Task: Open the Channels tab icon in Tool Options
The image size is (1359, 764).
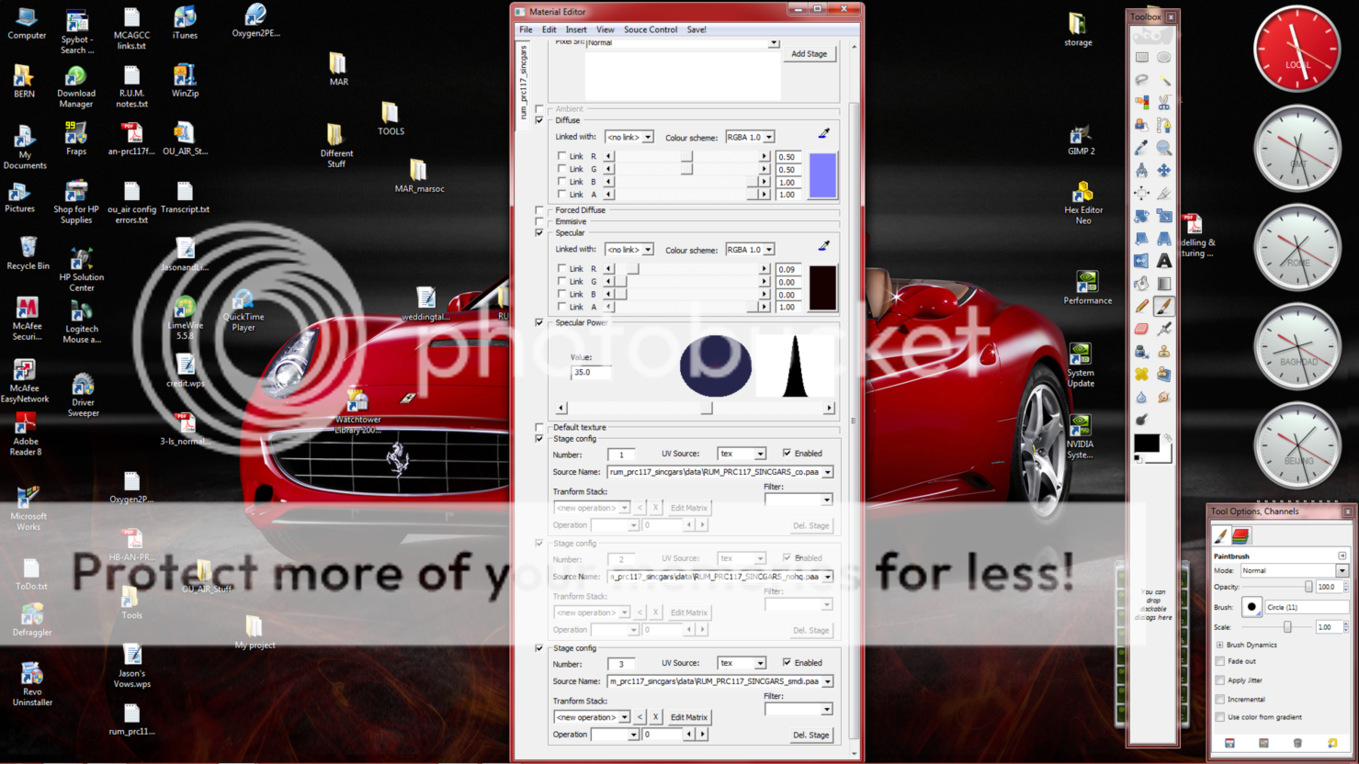Action: [1241, 536]
